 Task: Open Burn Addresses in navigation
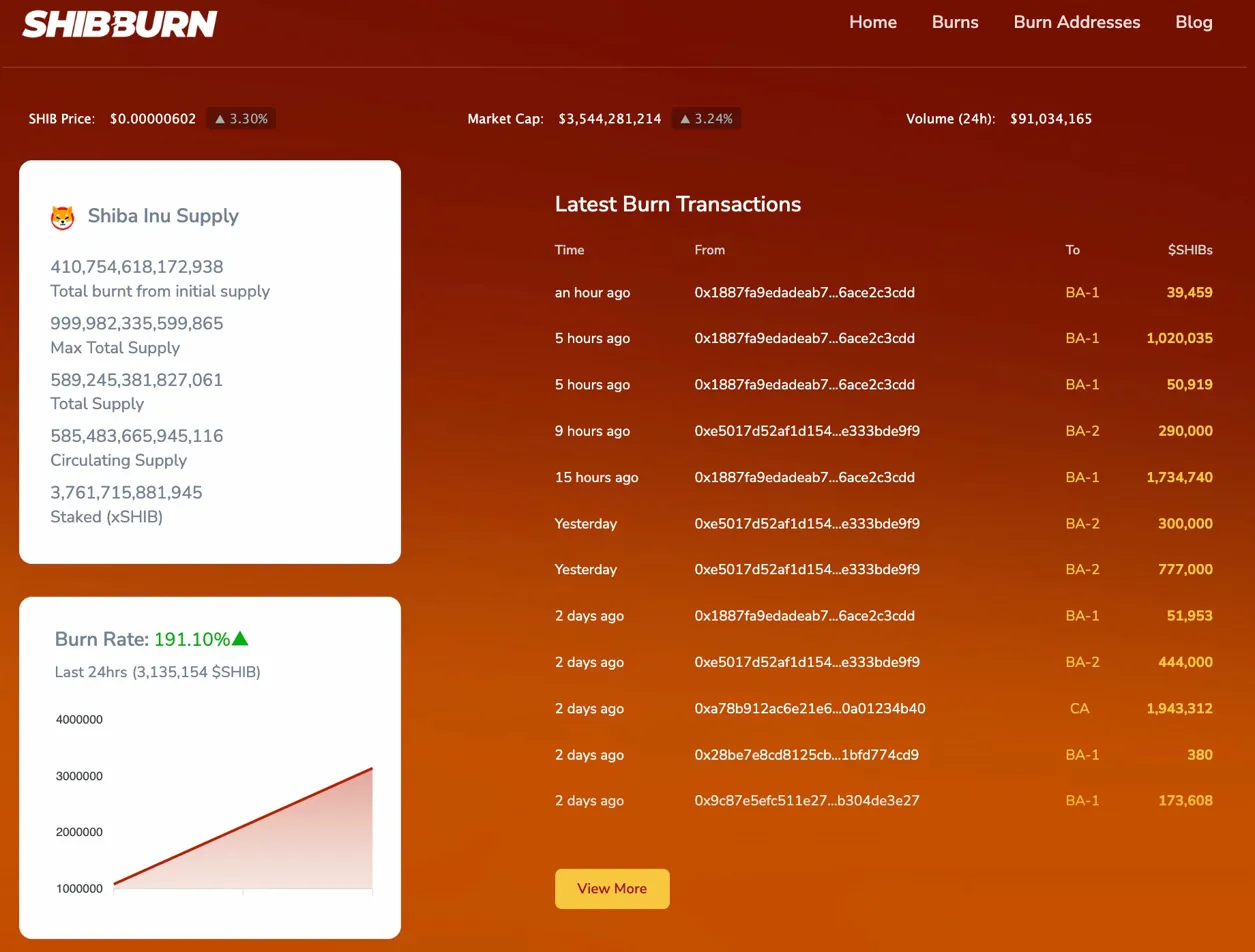(x=1076, y=22)
